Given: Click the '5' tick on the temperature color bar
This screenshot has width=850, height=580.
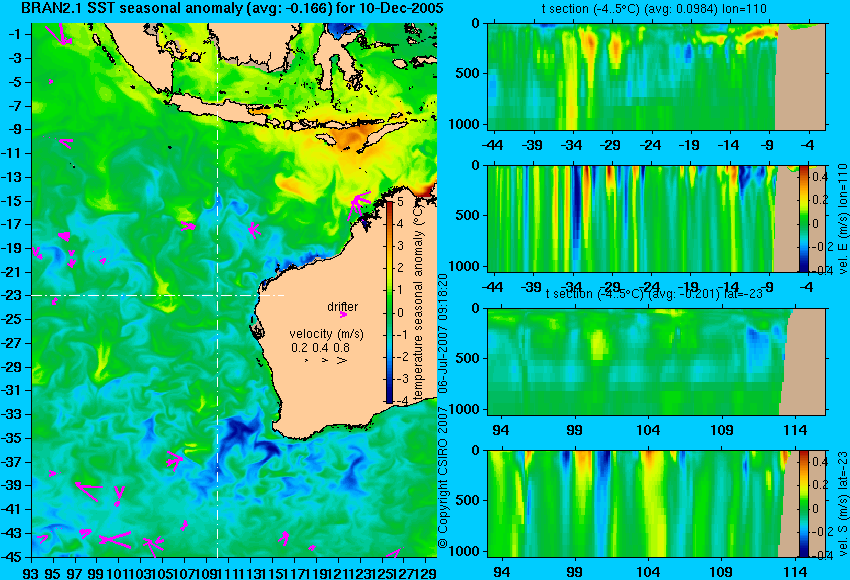Looking at the screenshot, I should (x=400, y=202).
